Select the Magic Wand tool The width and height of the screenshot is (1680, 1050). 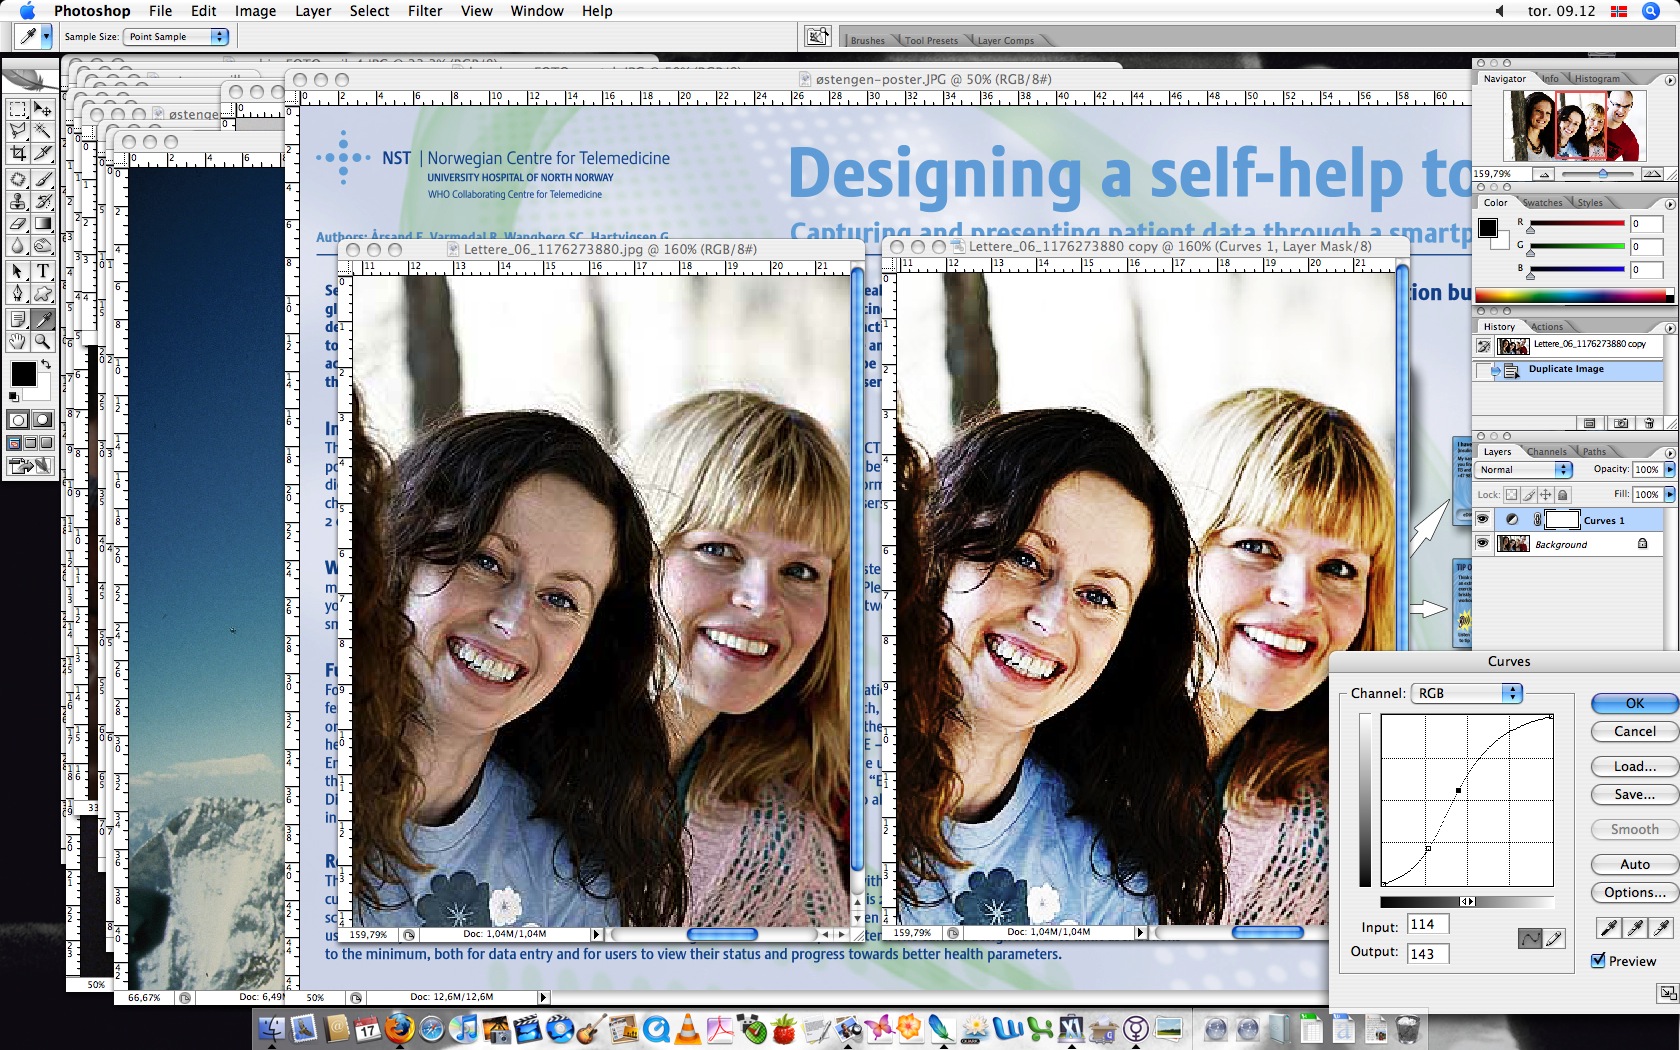pos(43,131)
